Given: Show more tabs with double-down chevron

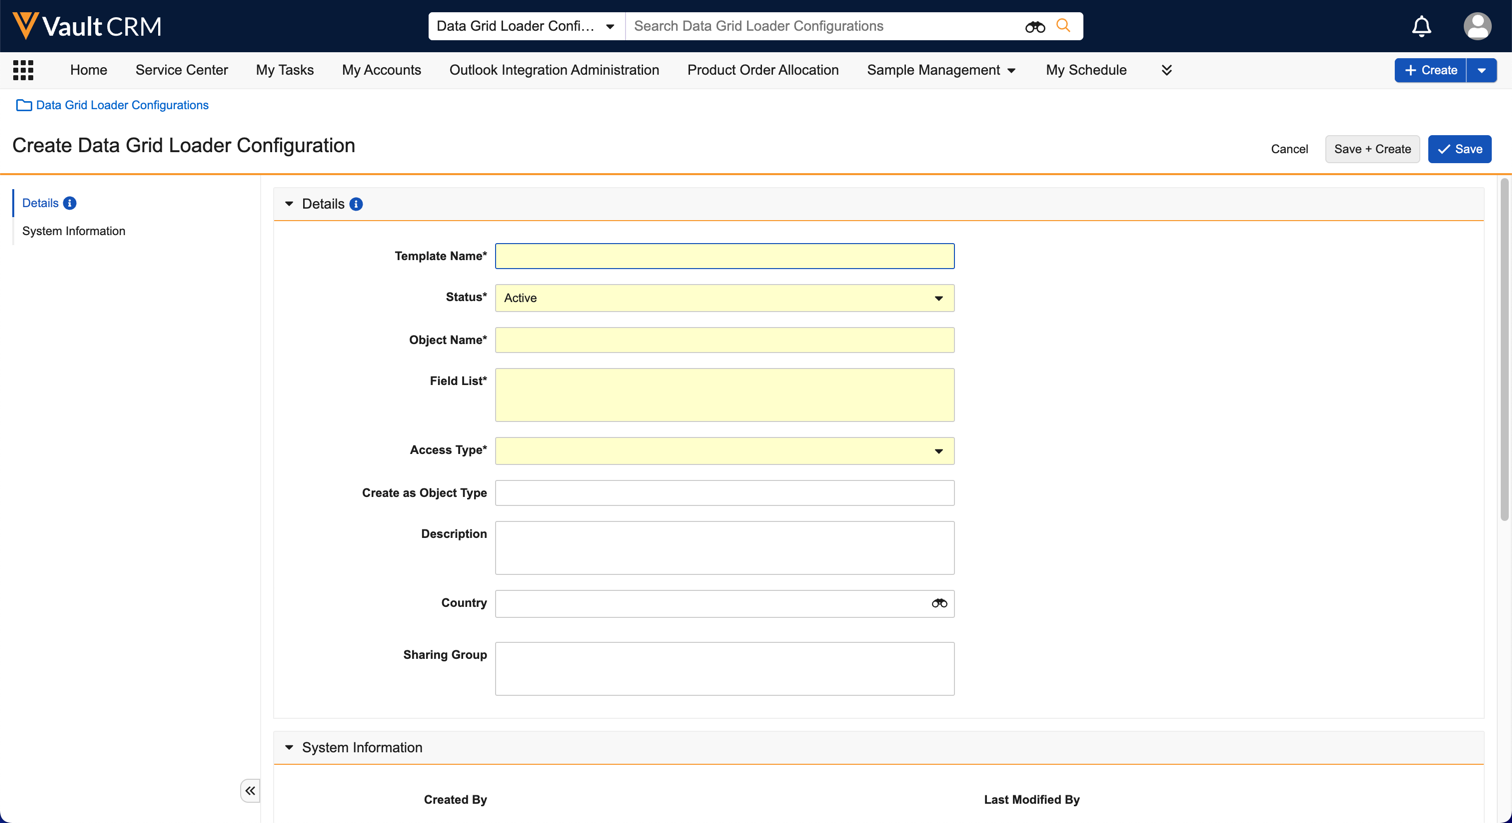Looking at the screenshot, I should 1166,70.
